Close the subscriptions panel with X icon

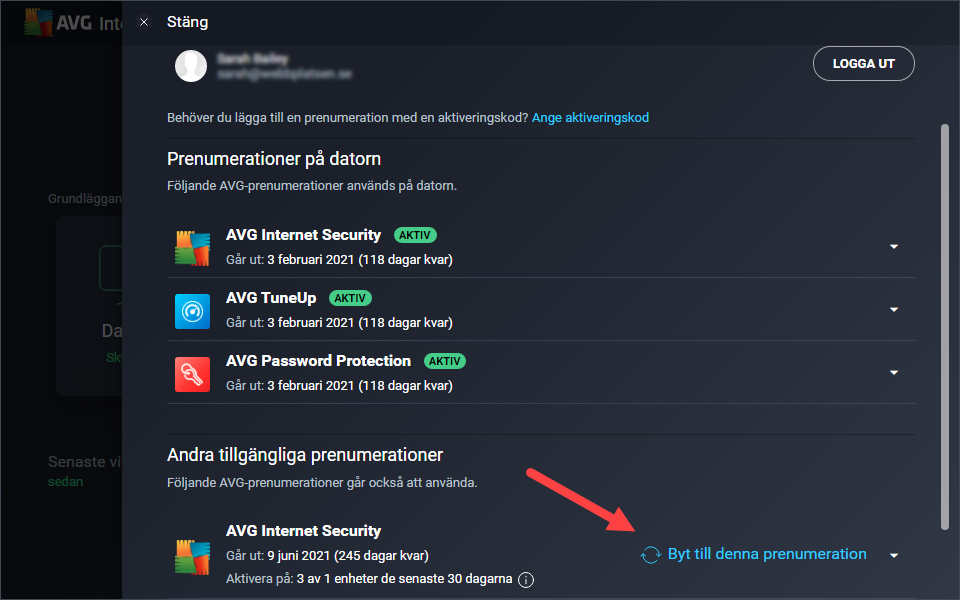coord(144,22)
